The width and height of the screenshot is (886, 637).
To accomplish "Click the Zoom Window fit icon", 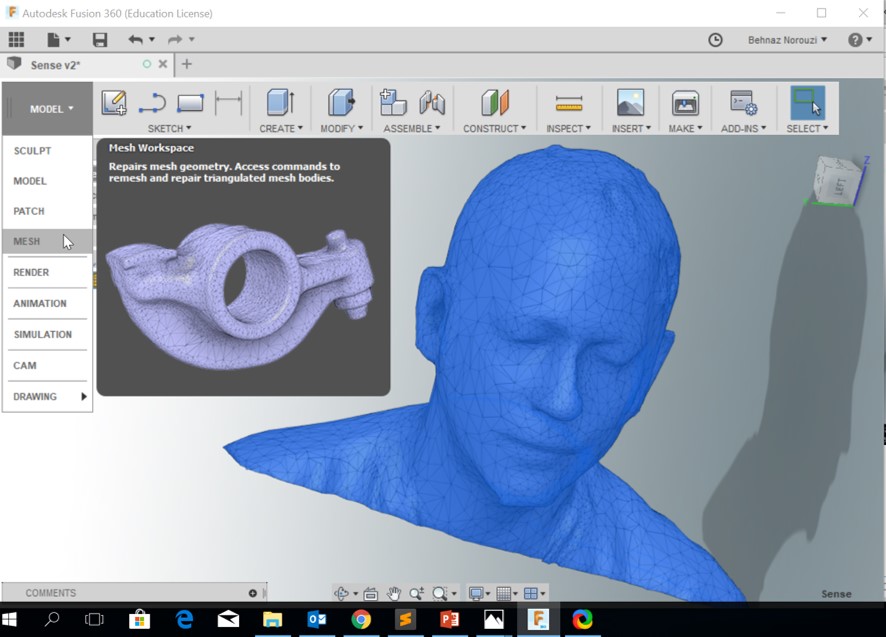I will pyautogui.click(x=440, y=593).
